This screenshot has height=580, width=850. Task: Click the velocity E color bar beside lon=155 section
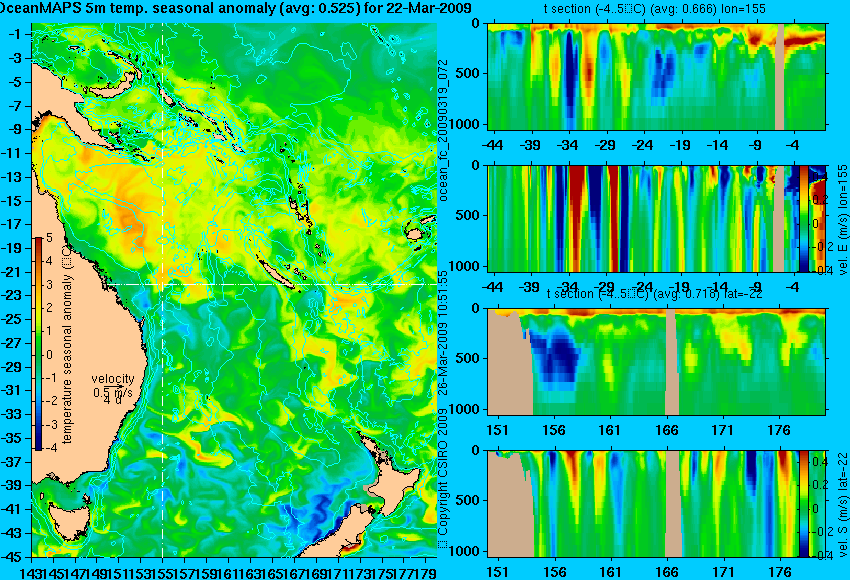tap(804, 218)
